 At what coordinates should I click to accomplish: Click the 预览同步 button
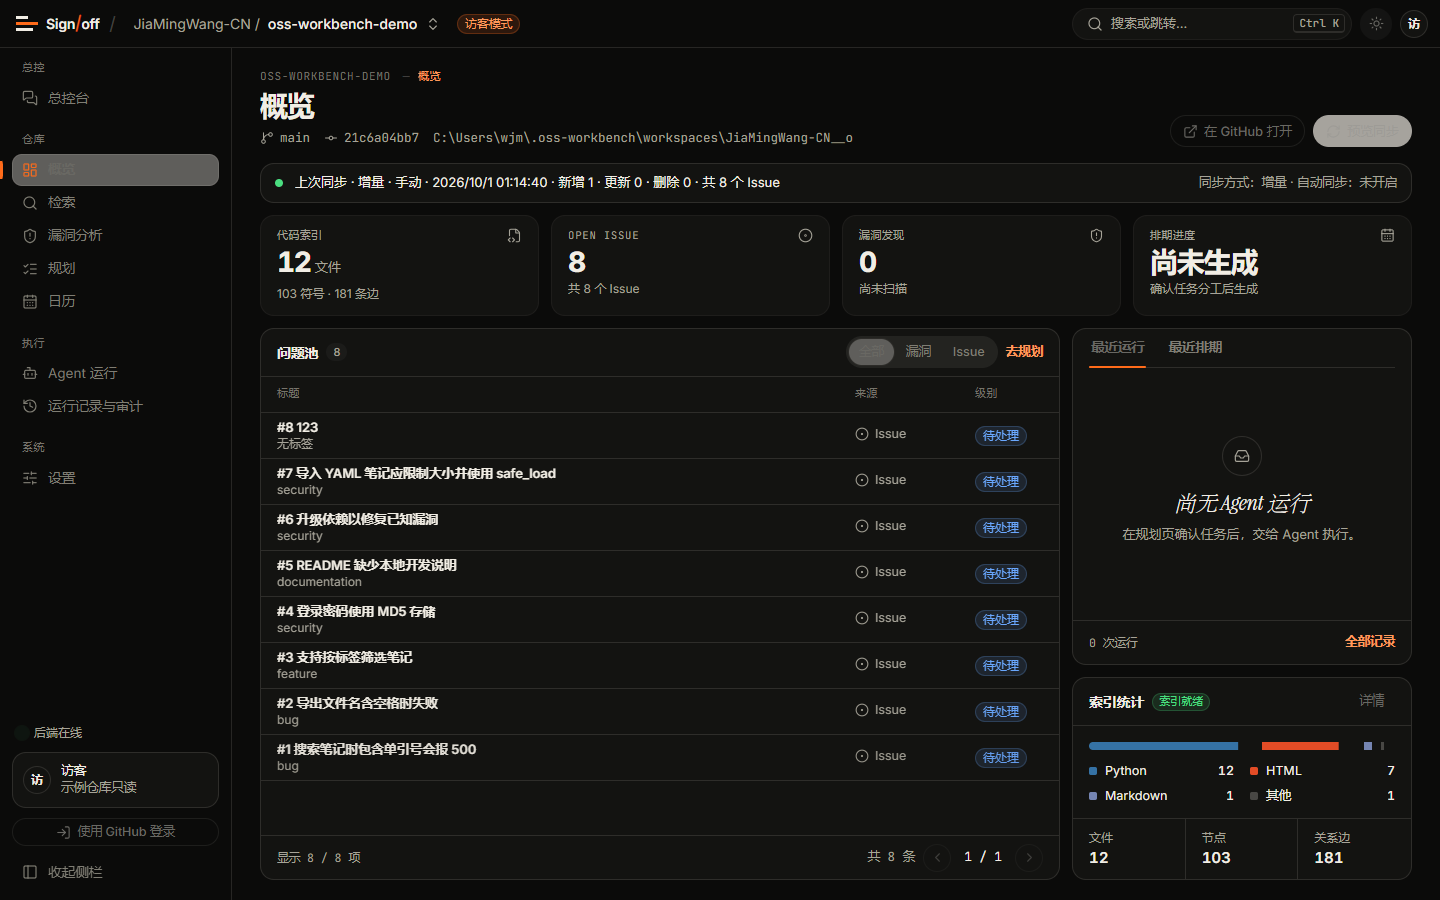[1362, 131]
